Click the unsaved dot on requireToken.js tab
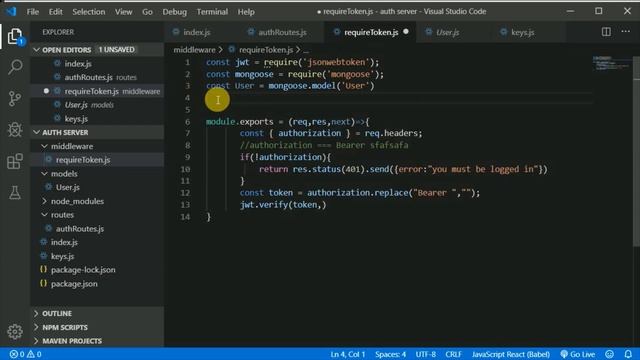The width and height of the screenshot is (640, 360). click(406, 31)
